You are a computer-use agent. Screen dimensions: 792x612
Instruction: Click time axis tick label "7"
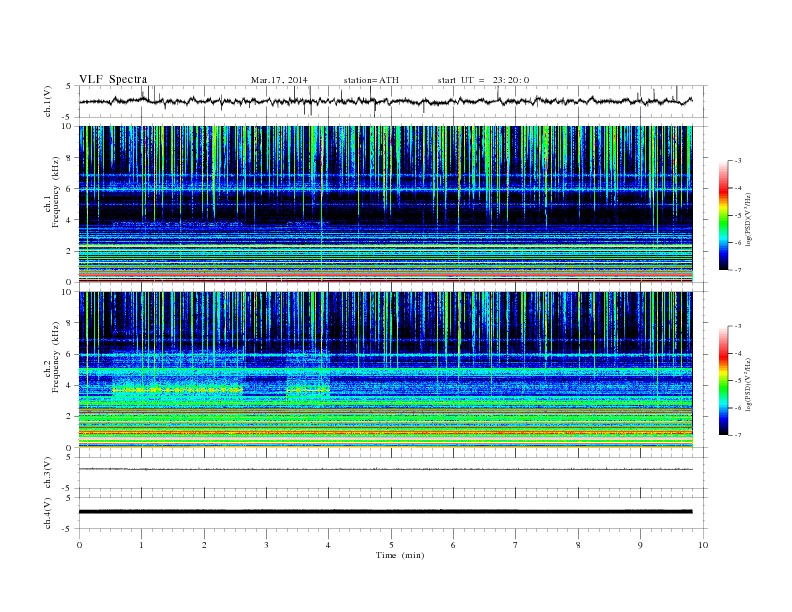pos(516,545)
